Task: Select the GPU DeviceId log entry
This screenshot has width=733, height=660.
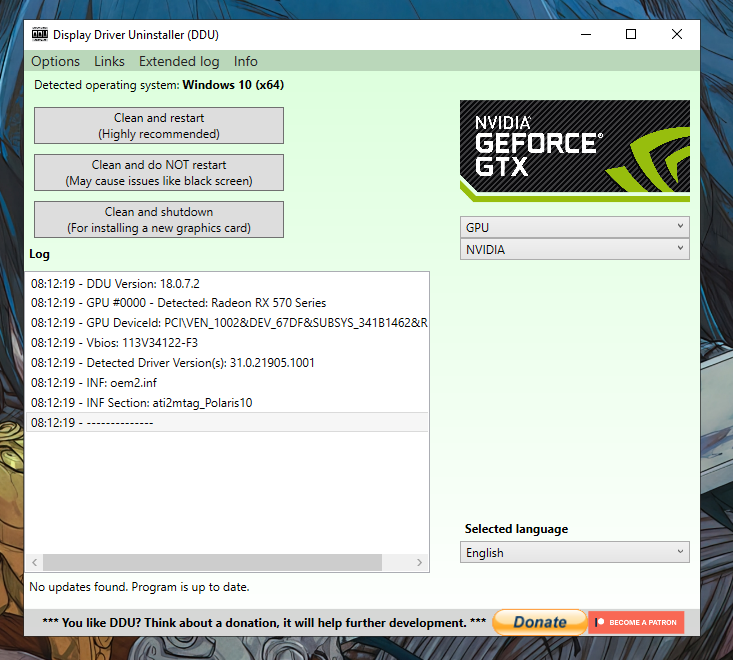Action: click(228, 323)
